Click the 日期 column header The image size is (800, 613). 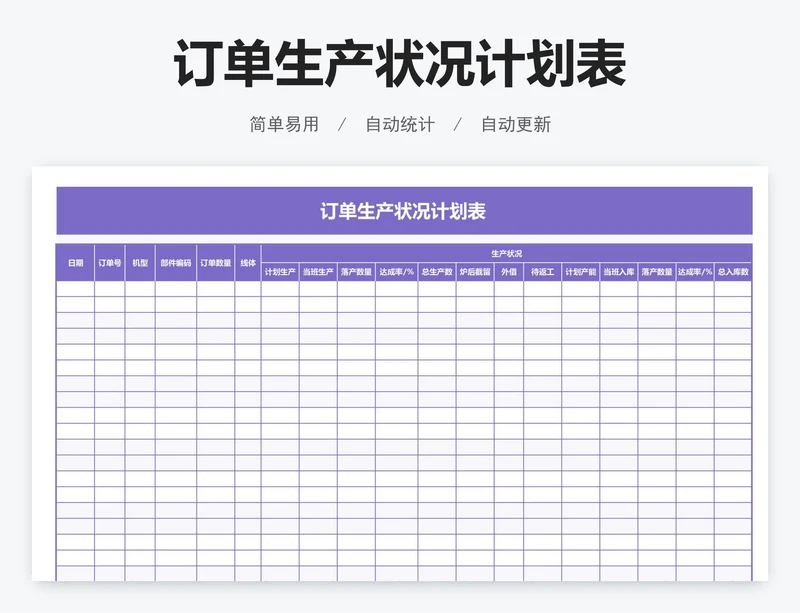(76, 263)
